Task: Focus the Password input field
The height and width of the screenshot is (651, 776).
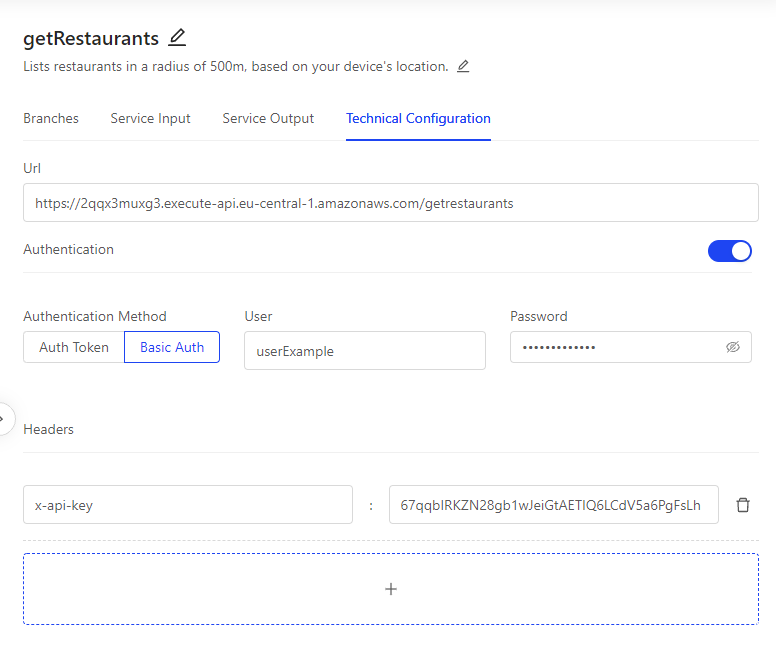Action: coord(630,347)
